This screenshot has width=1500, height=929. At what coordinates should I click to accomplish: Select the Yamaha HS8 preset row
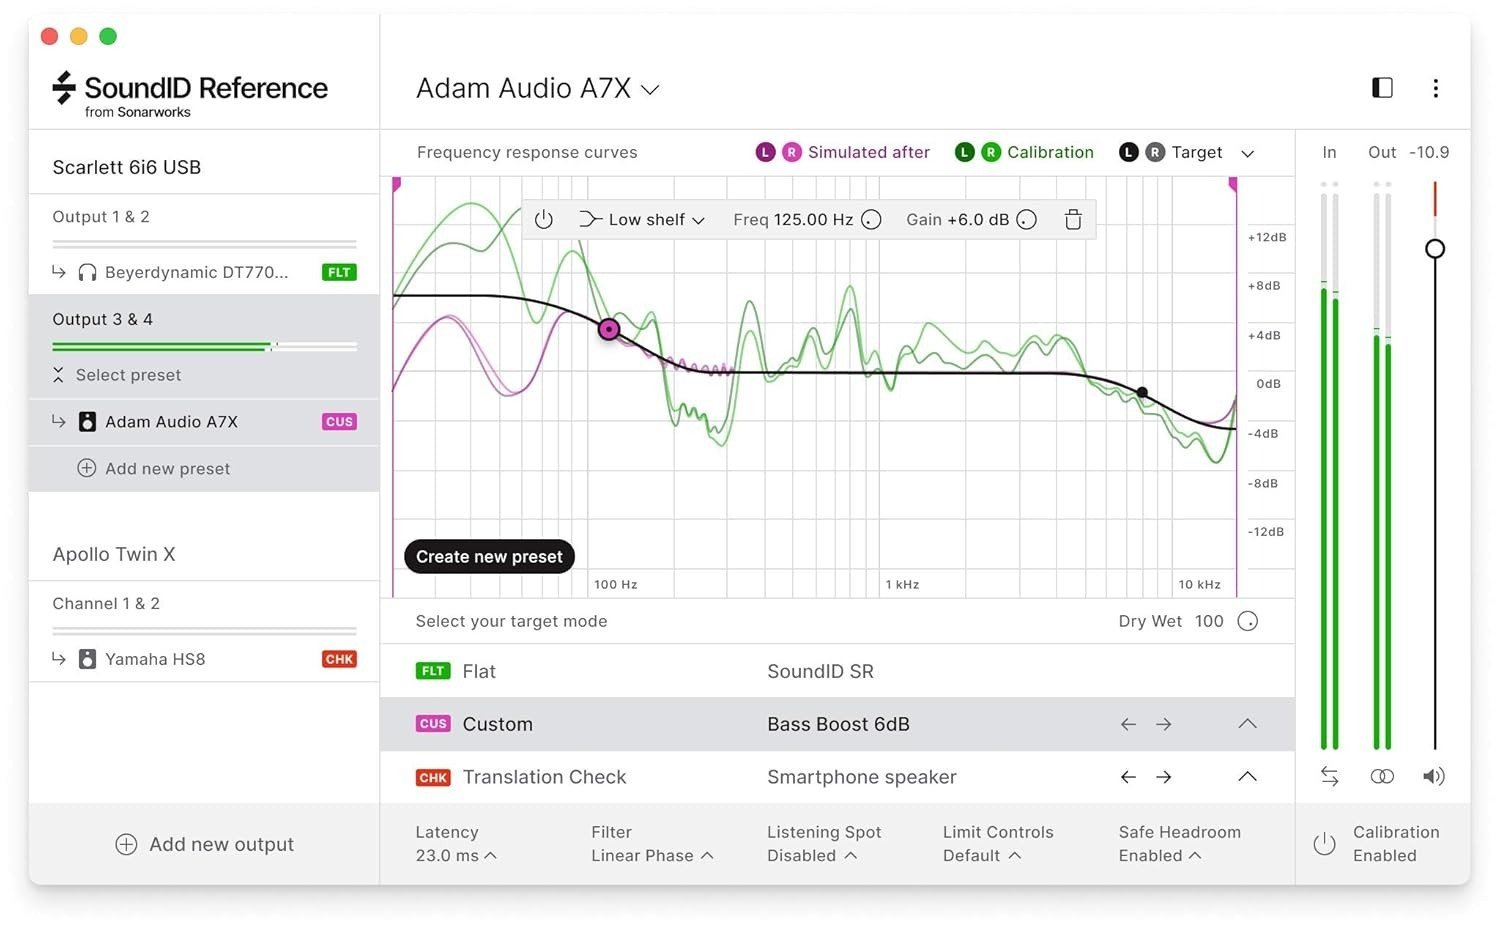[204, 659]
